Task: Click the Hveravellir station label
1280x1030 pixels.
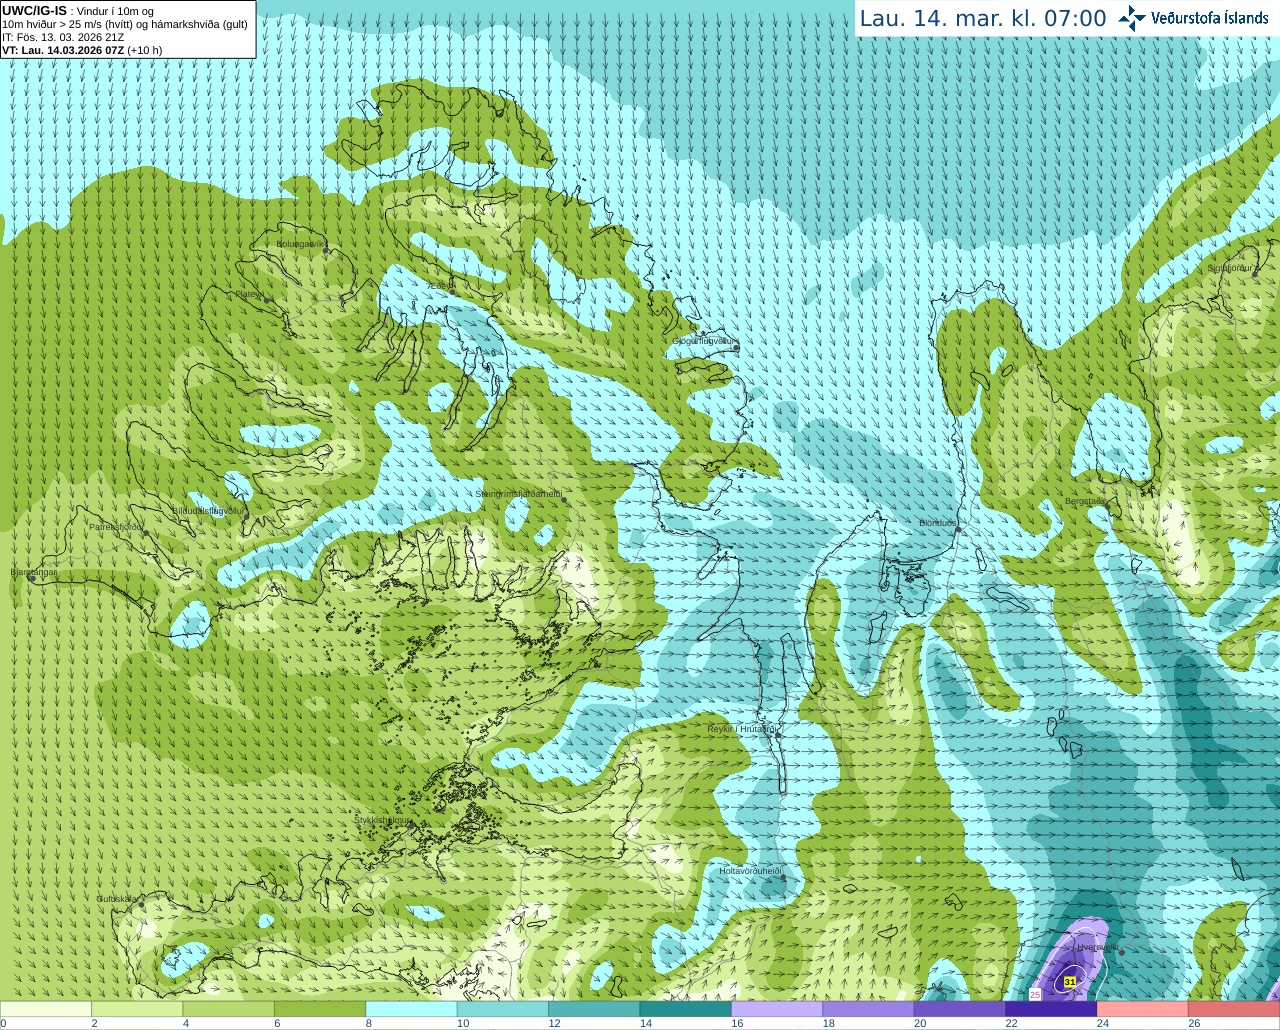Action: point(1097,946)
